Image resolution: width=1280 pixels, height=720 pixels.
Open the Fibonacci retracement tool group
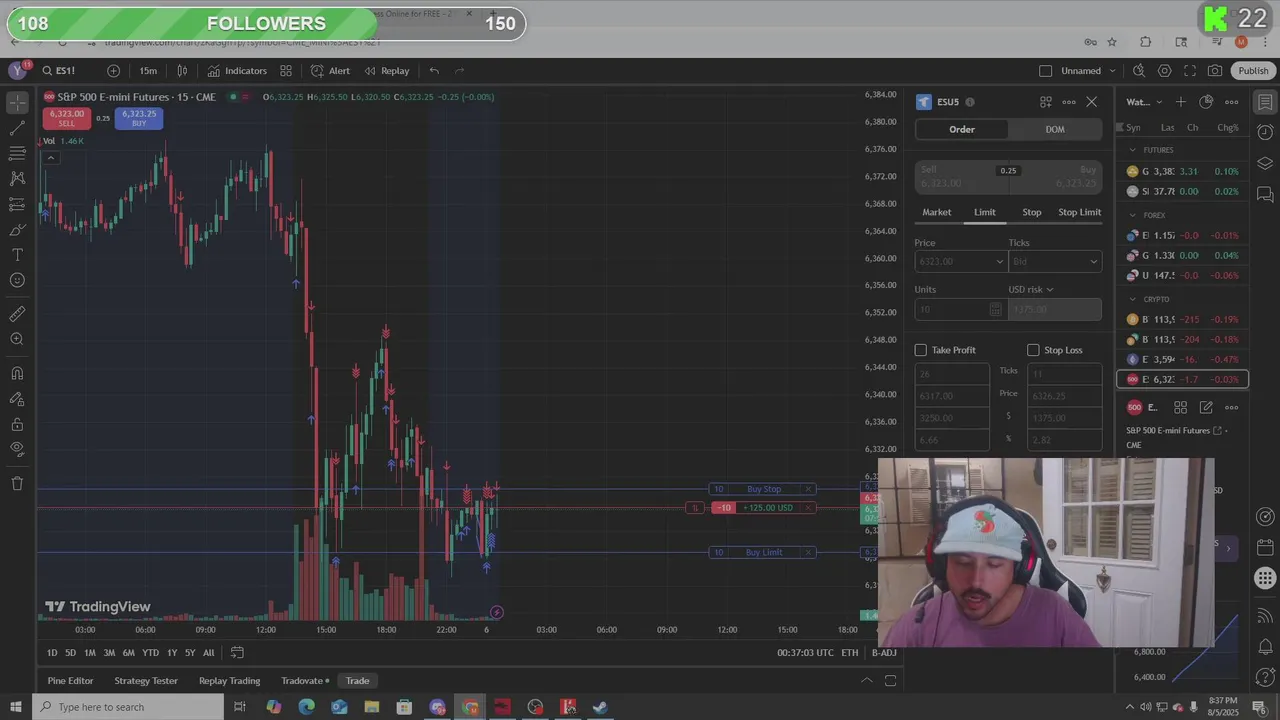(x=17, y=153)
